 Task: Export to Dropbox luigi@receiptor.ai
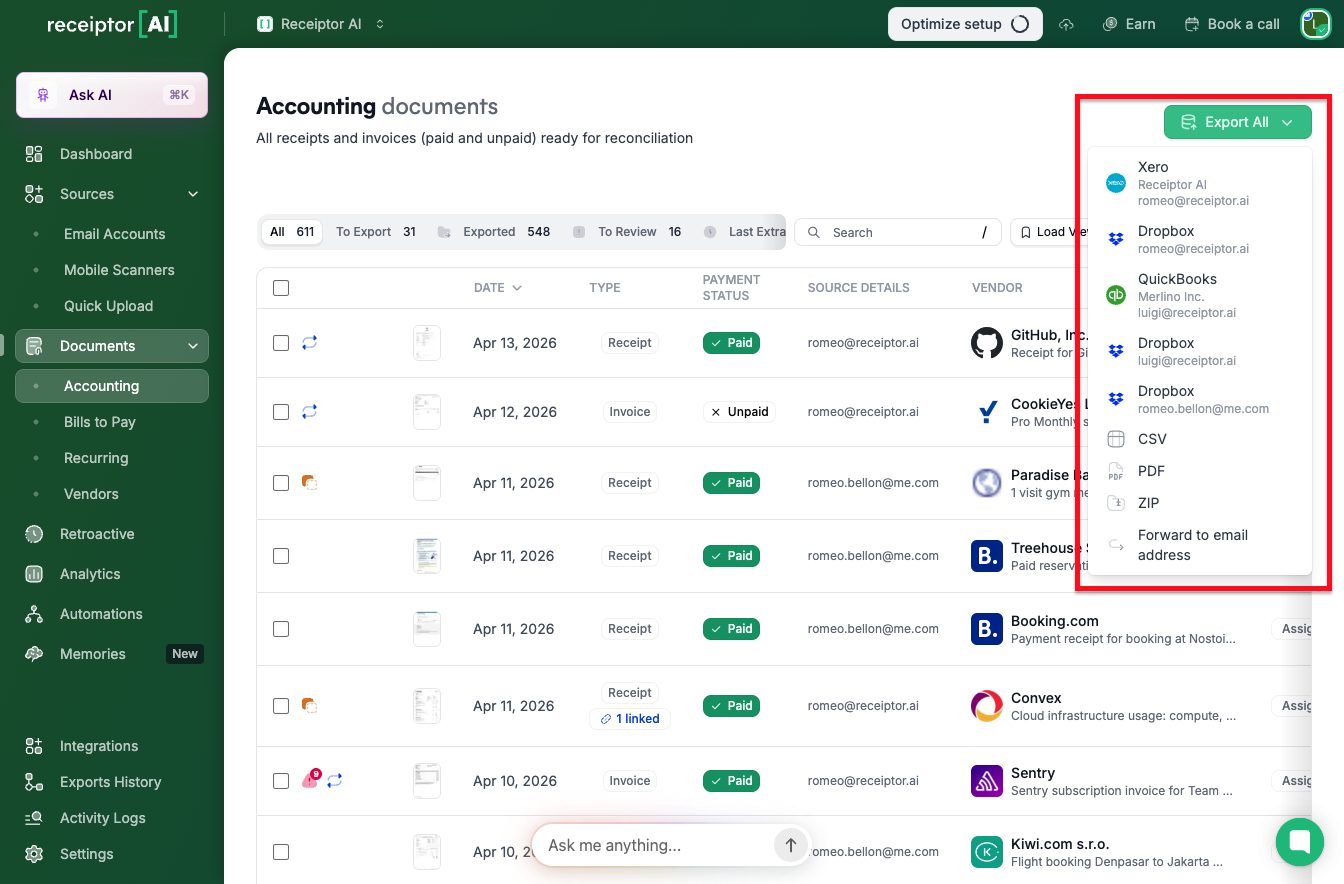pos(1199,352)
